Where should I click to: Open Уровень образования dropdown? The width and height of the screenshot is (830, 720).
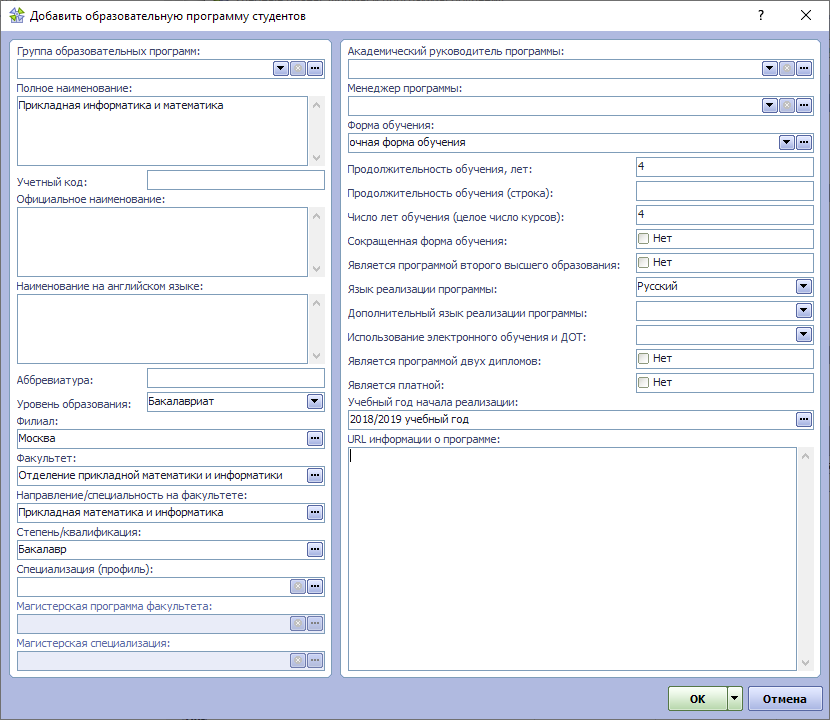315,401
